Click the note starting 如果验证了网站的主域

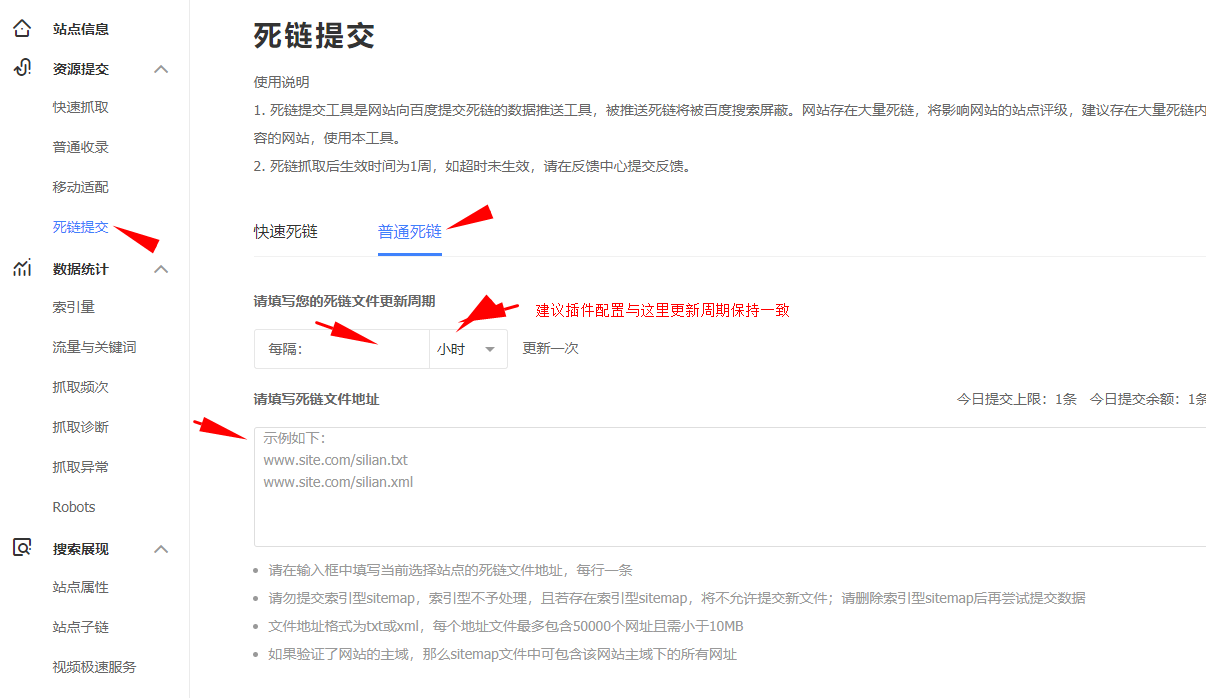point(503,654)
